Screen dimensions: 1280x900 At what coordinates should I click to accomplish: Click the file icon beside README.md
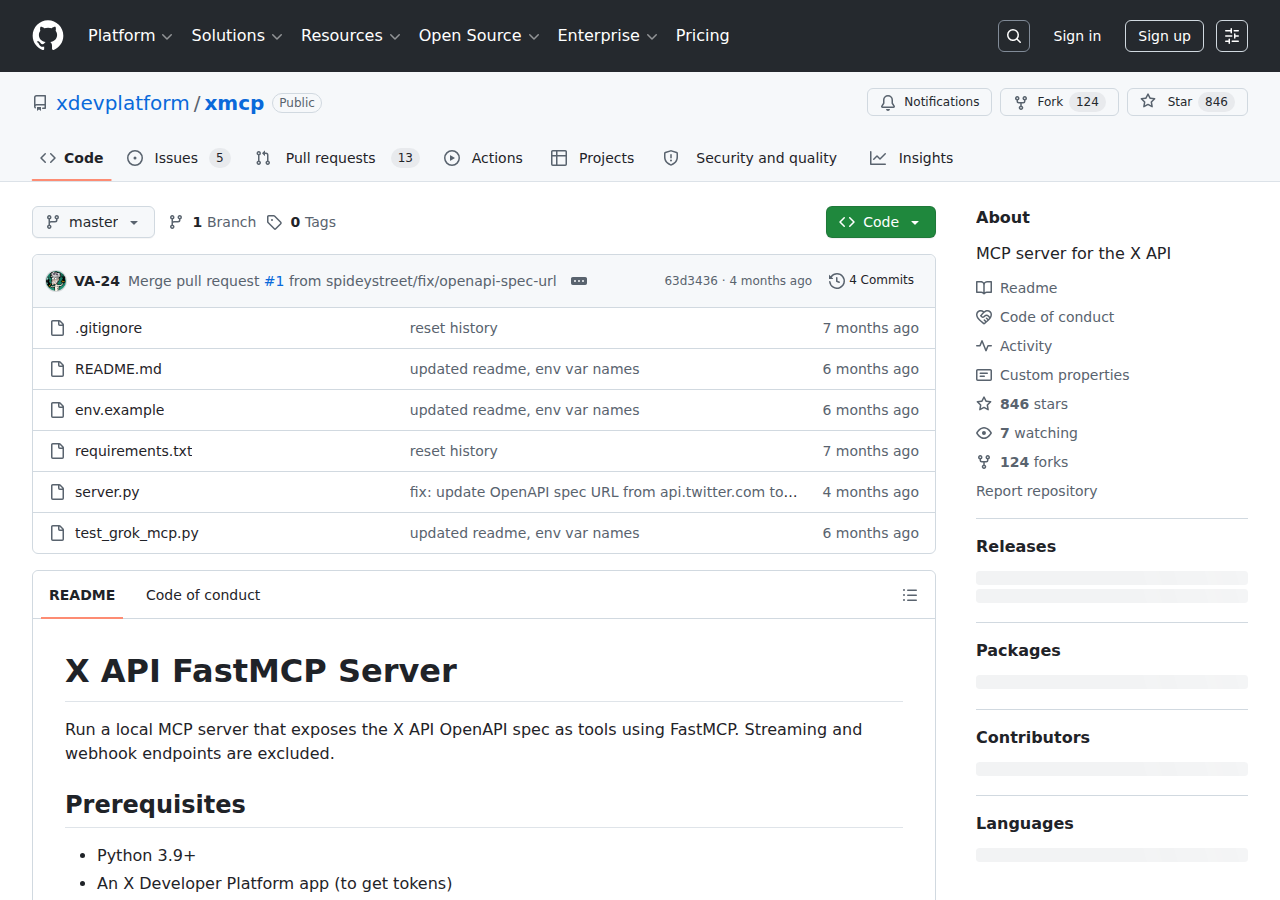coord(58,369)
